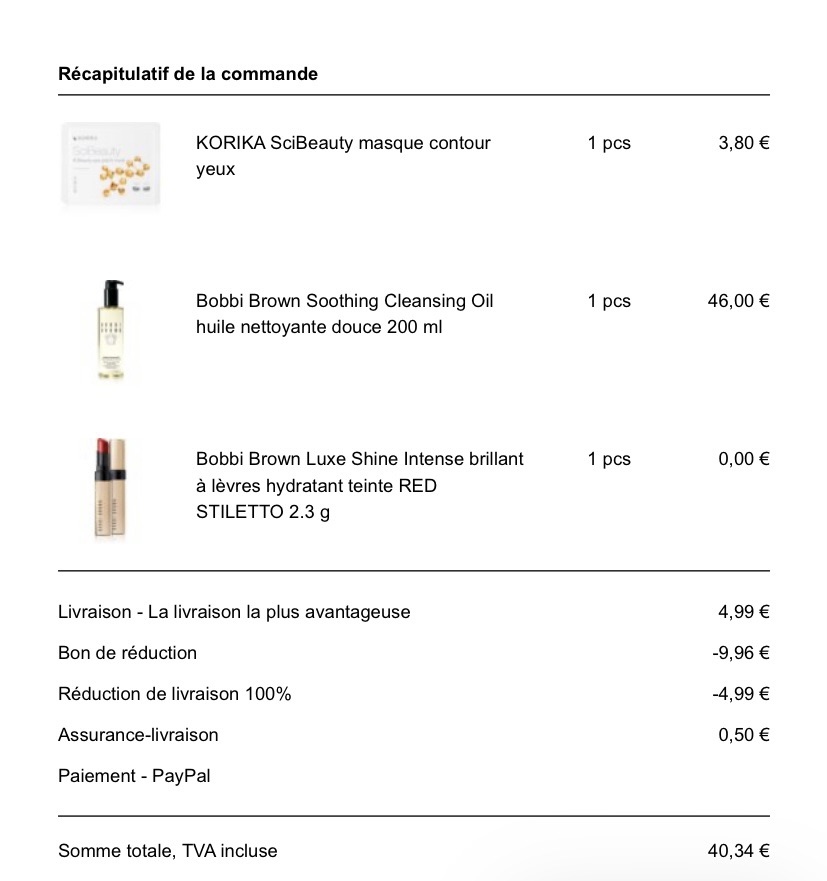The width and height of the screenshot is (827, 881).
Task: Select the Livraison la plus avantageuse line
Action: (414, 611)
